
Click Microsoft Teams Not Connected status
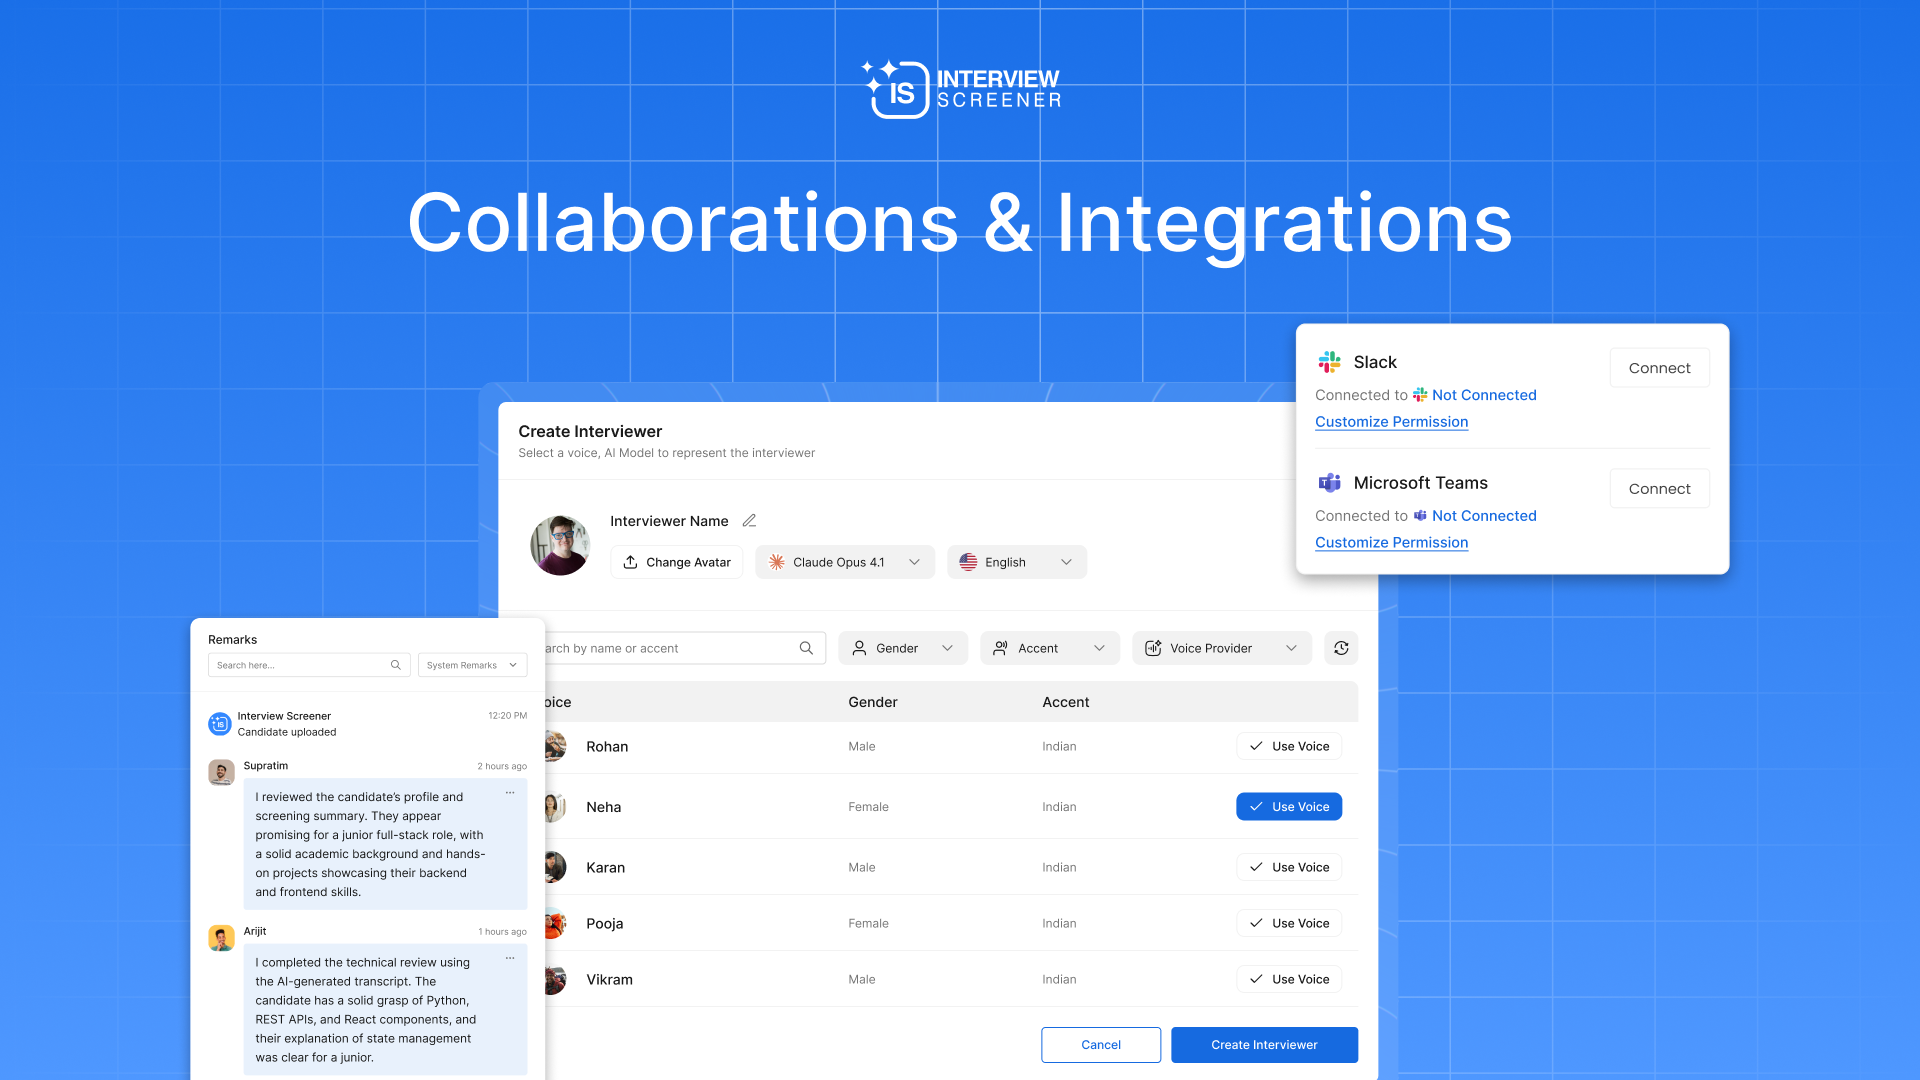tap(1484, 516)
